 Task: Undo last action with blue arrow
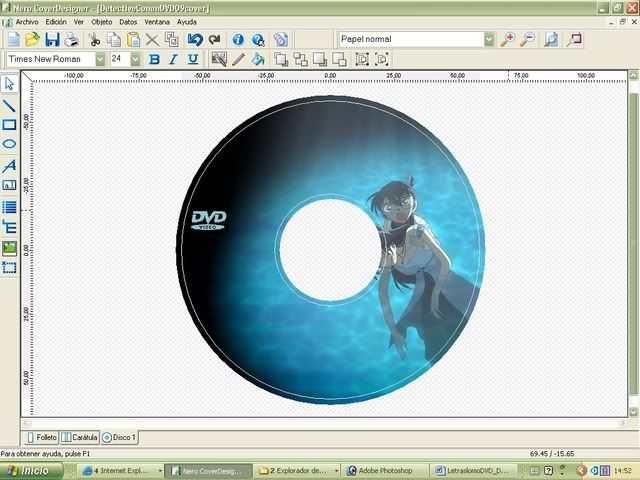click(195, 40)
